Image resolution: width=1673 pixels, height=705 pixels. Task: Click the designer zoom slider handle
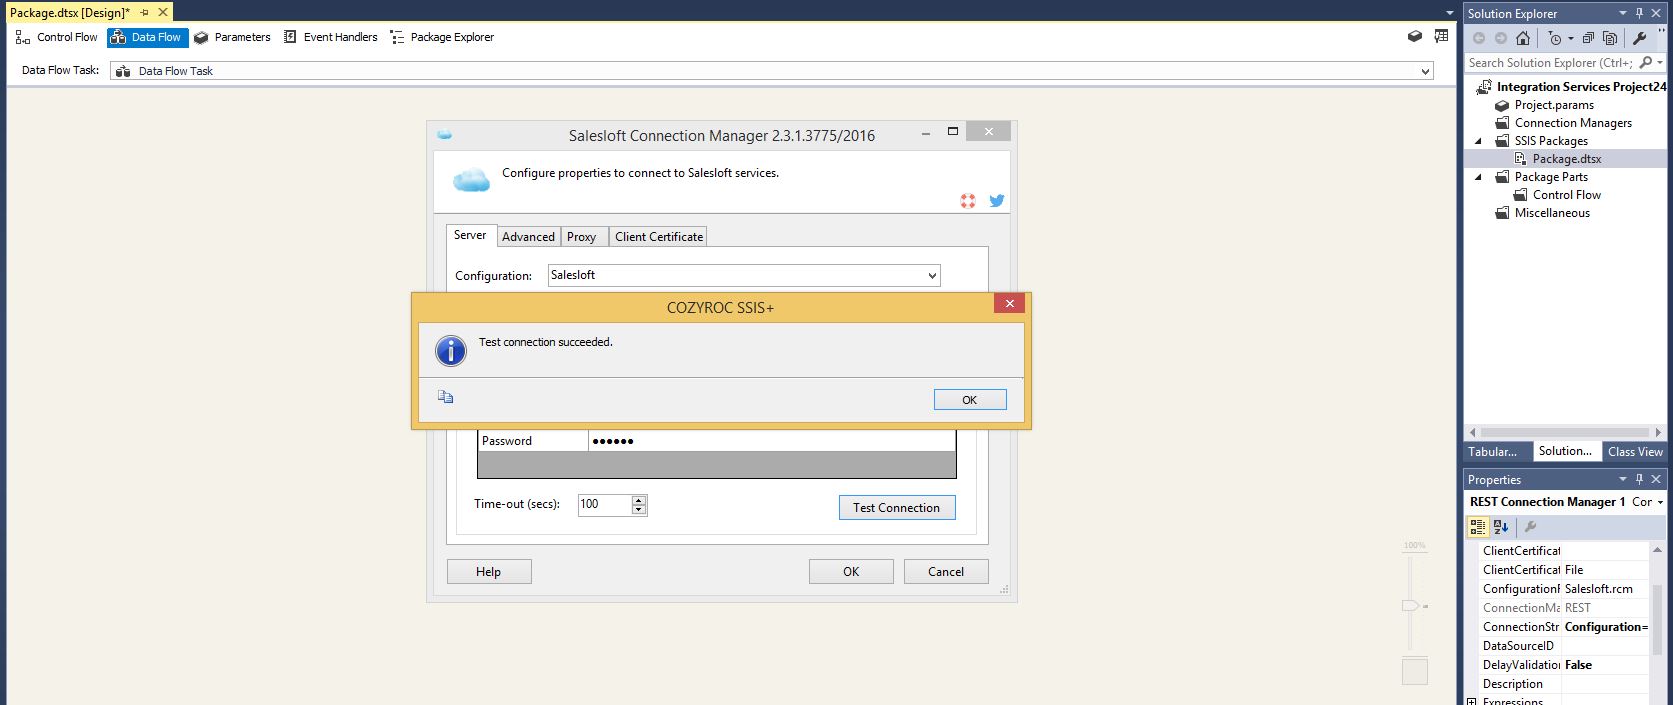[1410, 606]
